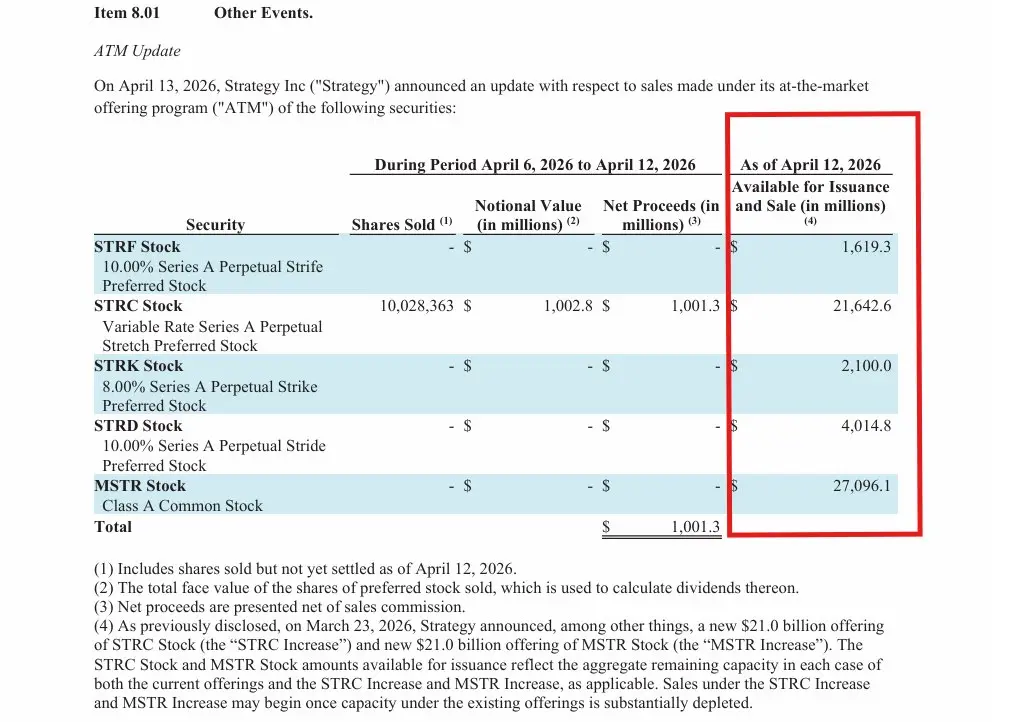Image resolution: width=1017 pixels, height=722 pixels.
Task: Click 'During Period April 6, 2026 to April 12, 2026' header
Action: (535, 164)
